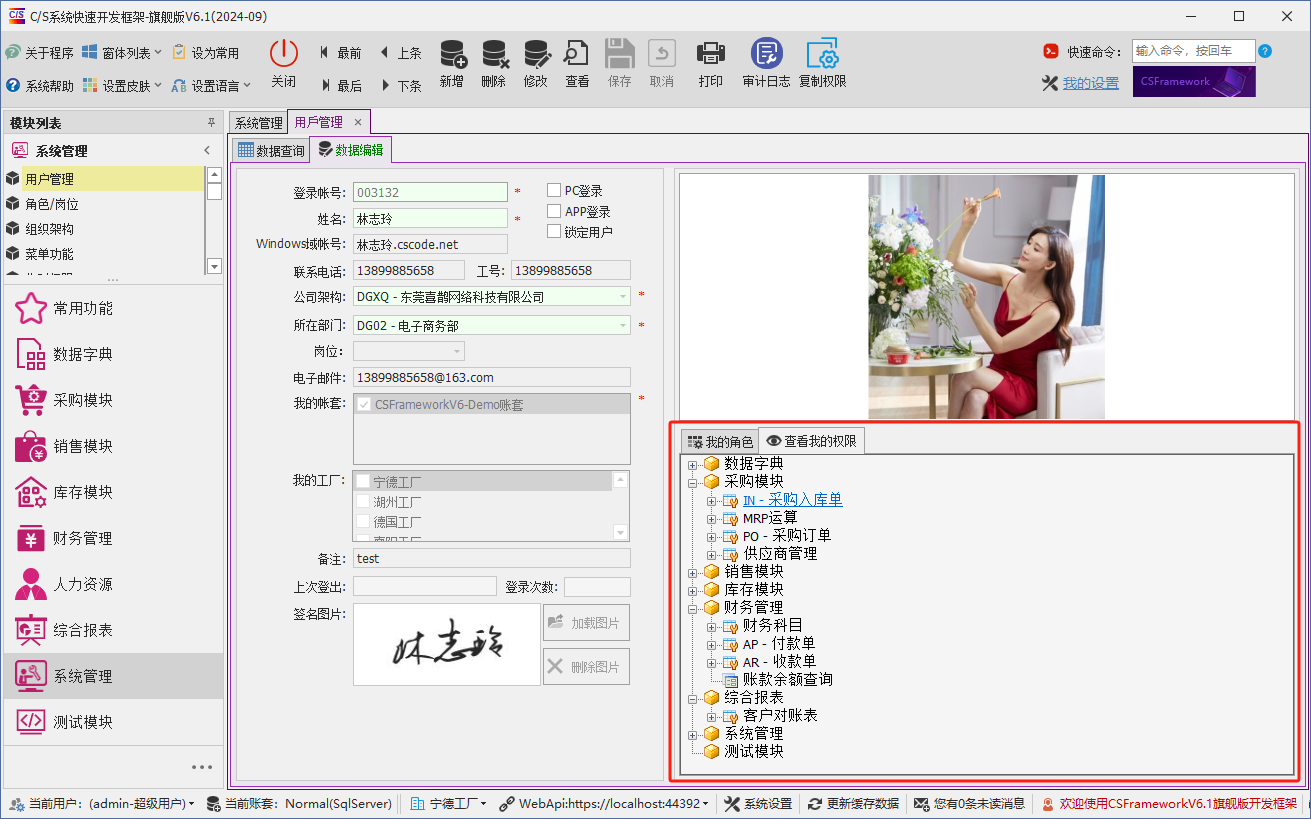The width and height of the screenshot is (1311, 819).
Task: Open 我的设置 link
Action: [1090, 84]
